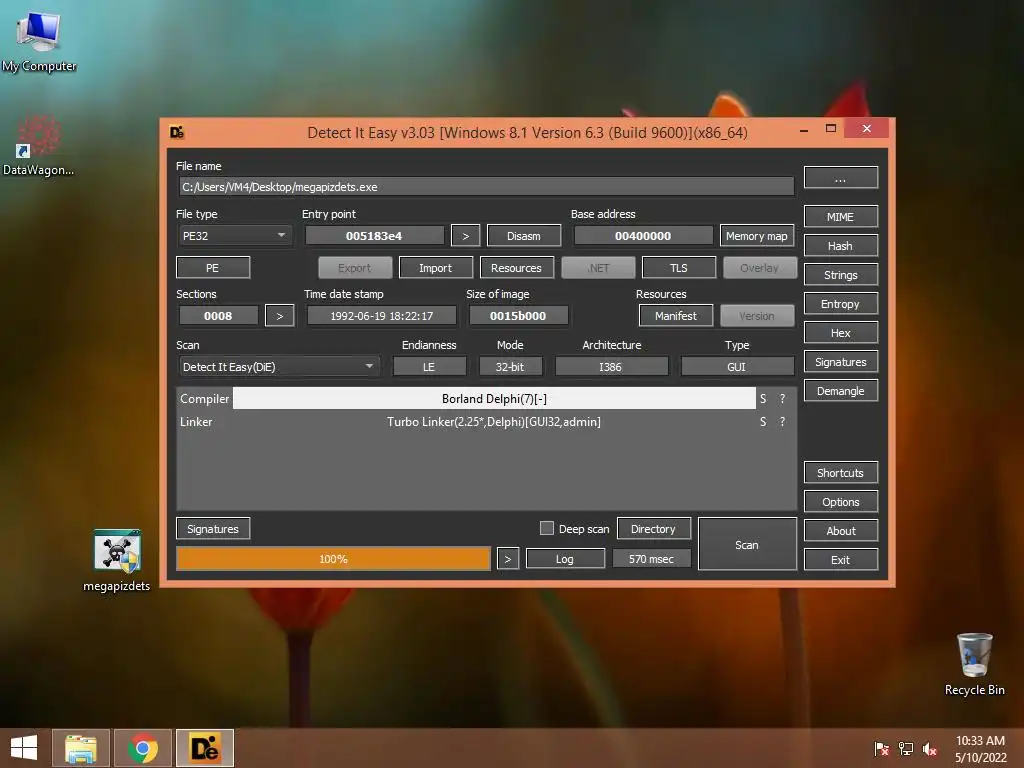Screen dimensions: 1024x768
Task: Open the Disasm view
Action: [524, 236]
